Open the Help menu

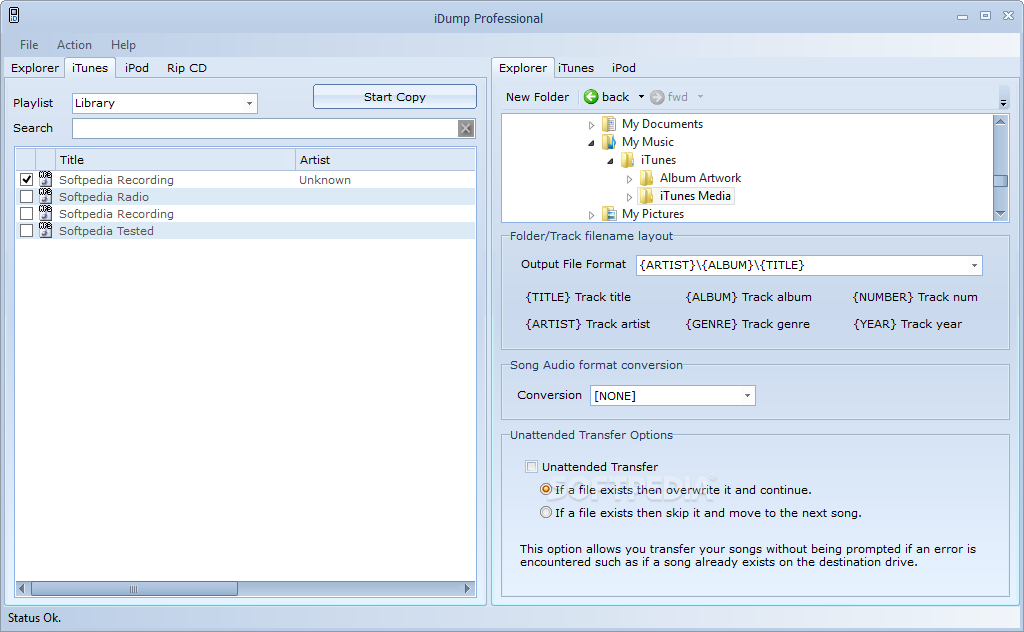coord(123,44)
